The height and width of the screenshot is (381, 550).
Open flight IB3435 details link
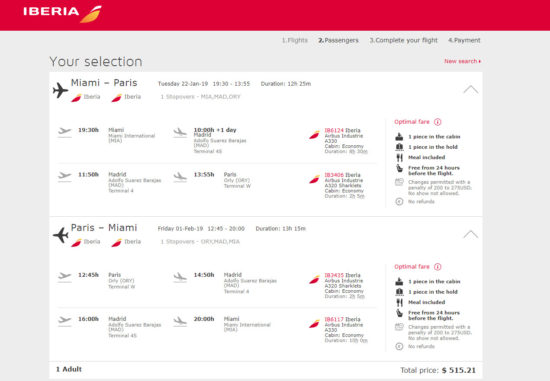click(334, 275)
